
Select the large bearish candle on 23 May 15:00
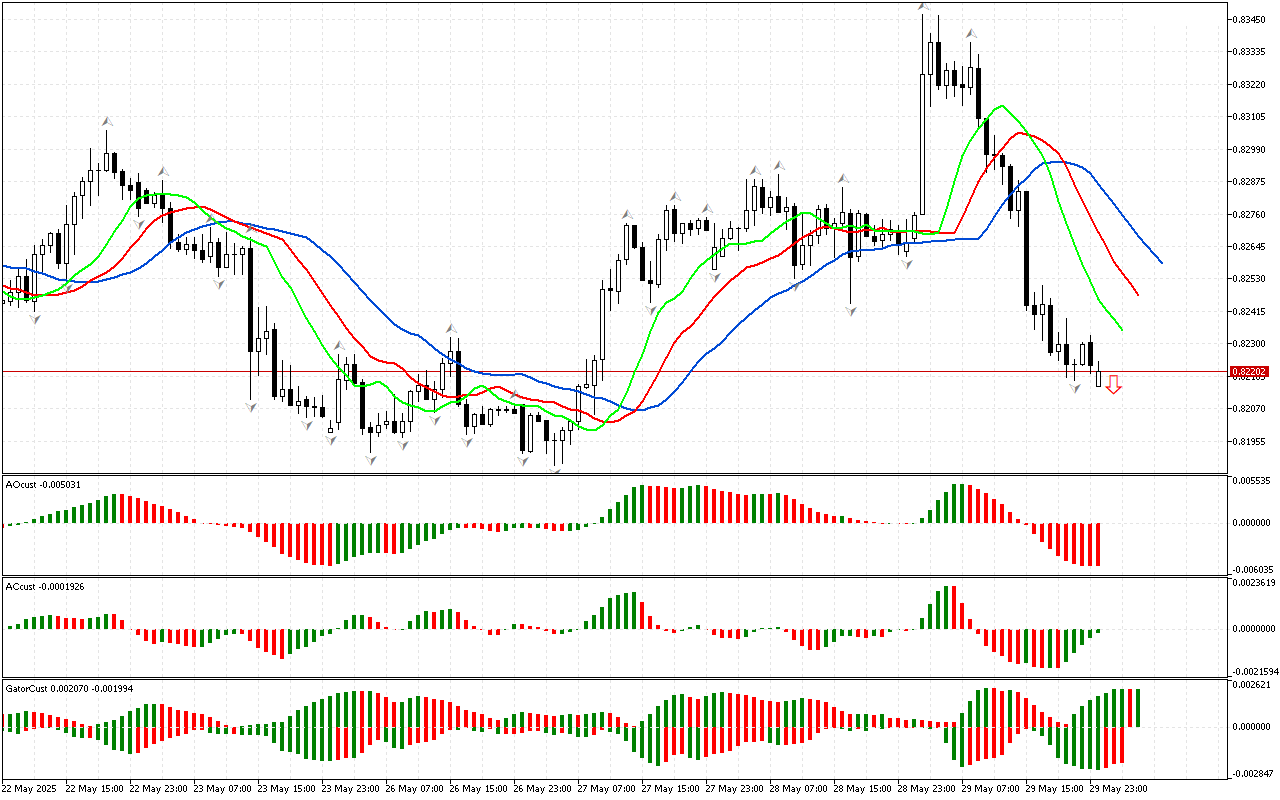coord(250,299)
